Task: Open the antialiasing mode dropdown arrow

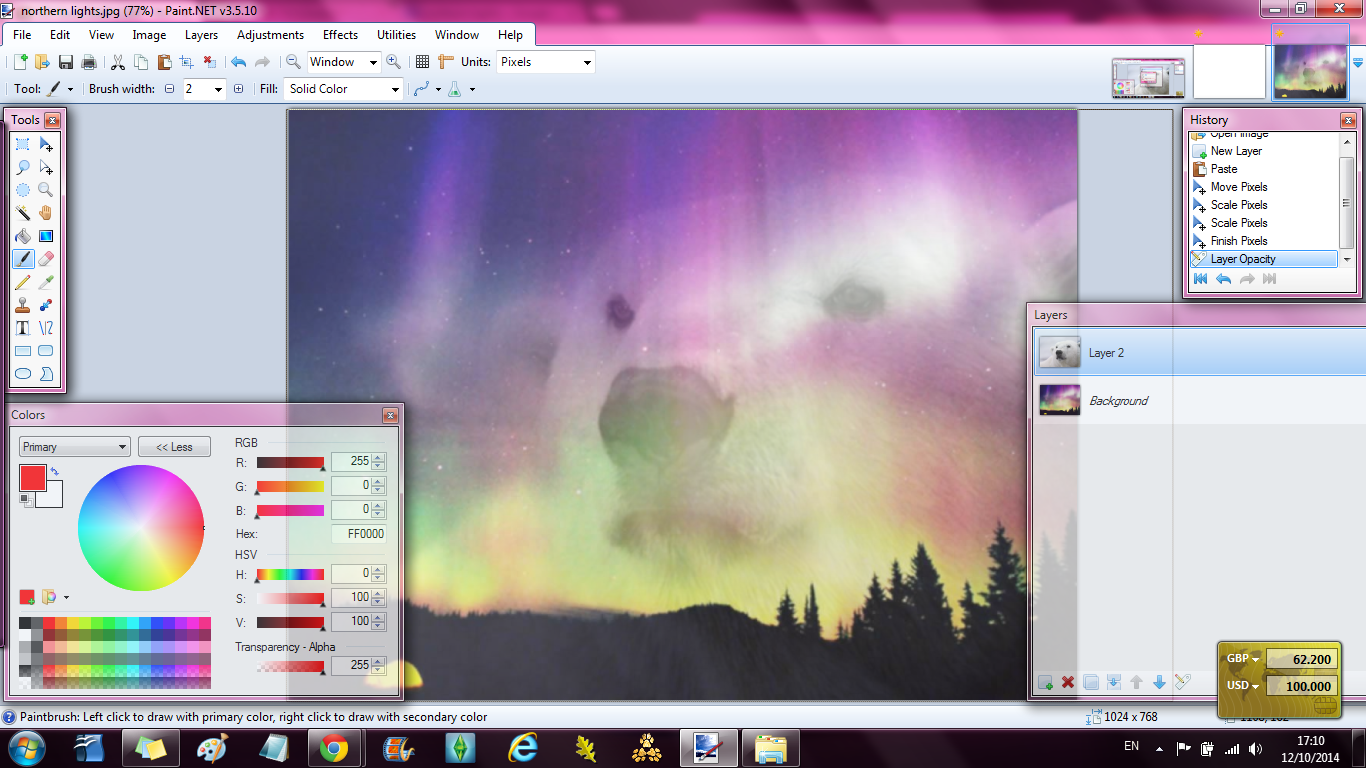Action: click(x=438, y=89)
